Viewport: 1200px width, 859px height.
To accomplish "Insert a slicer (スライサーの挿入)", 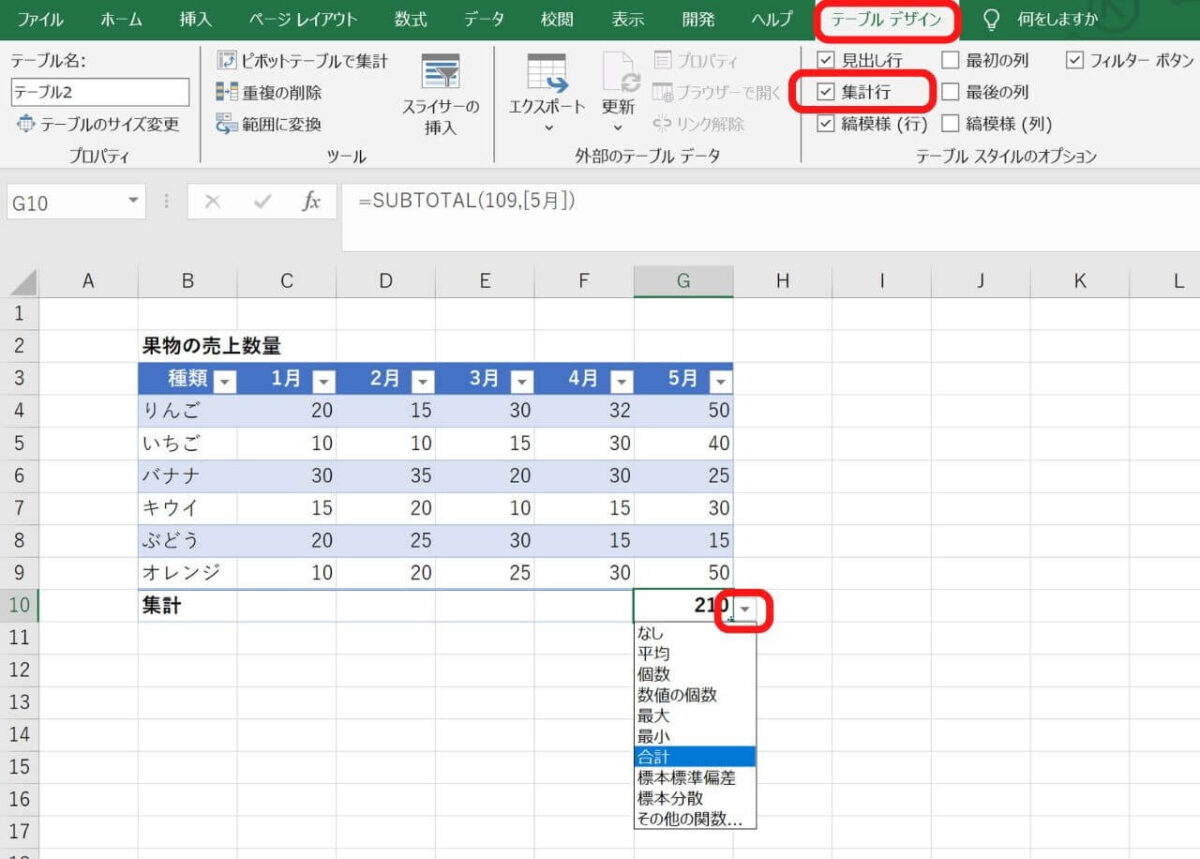I will 440,95.
